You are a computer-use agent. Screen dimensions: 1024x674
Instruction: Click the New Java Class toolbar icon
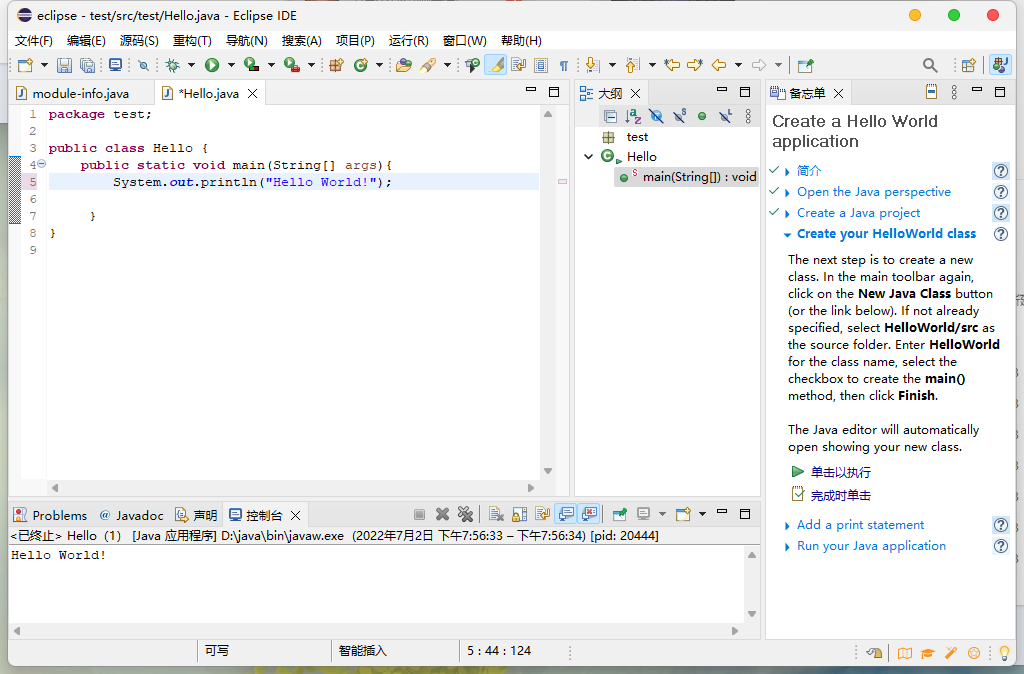tap(360, 65)
